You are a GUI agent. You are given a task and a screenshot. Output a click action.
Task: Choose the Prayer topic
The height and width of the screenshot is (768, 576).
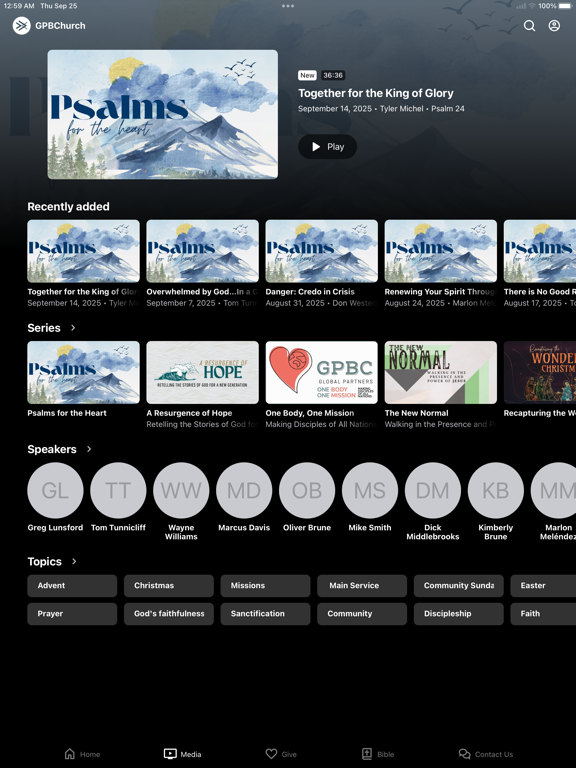pos(72,614)
